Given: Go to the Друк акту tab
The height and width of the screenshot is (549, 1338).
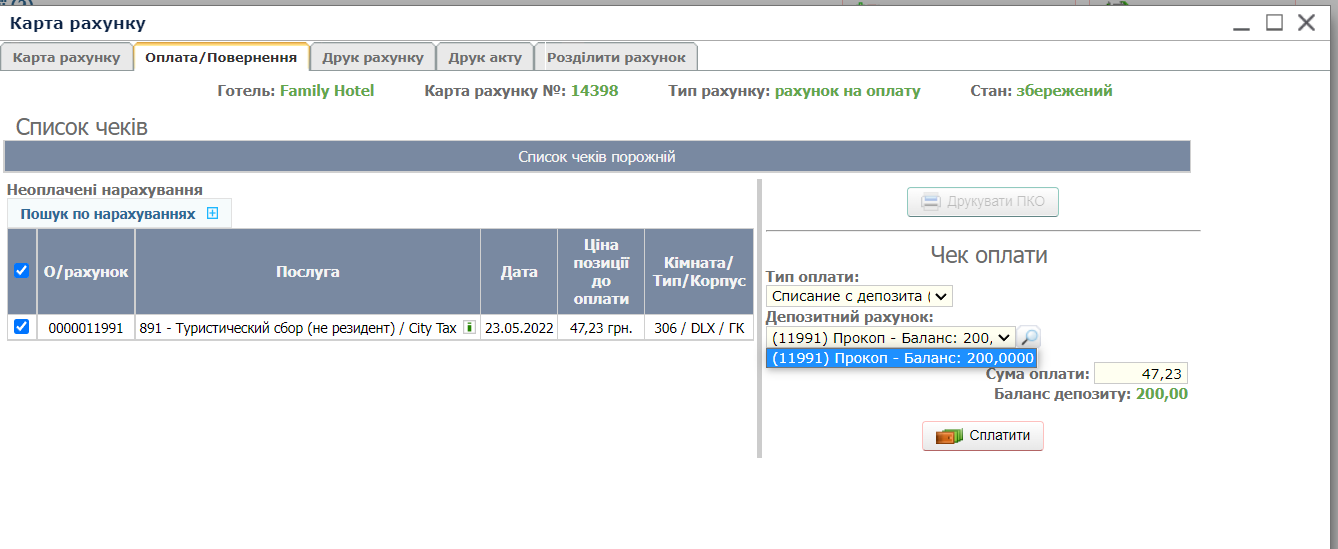Looking at the screenshot, I should [485, 57].
